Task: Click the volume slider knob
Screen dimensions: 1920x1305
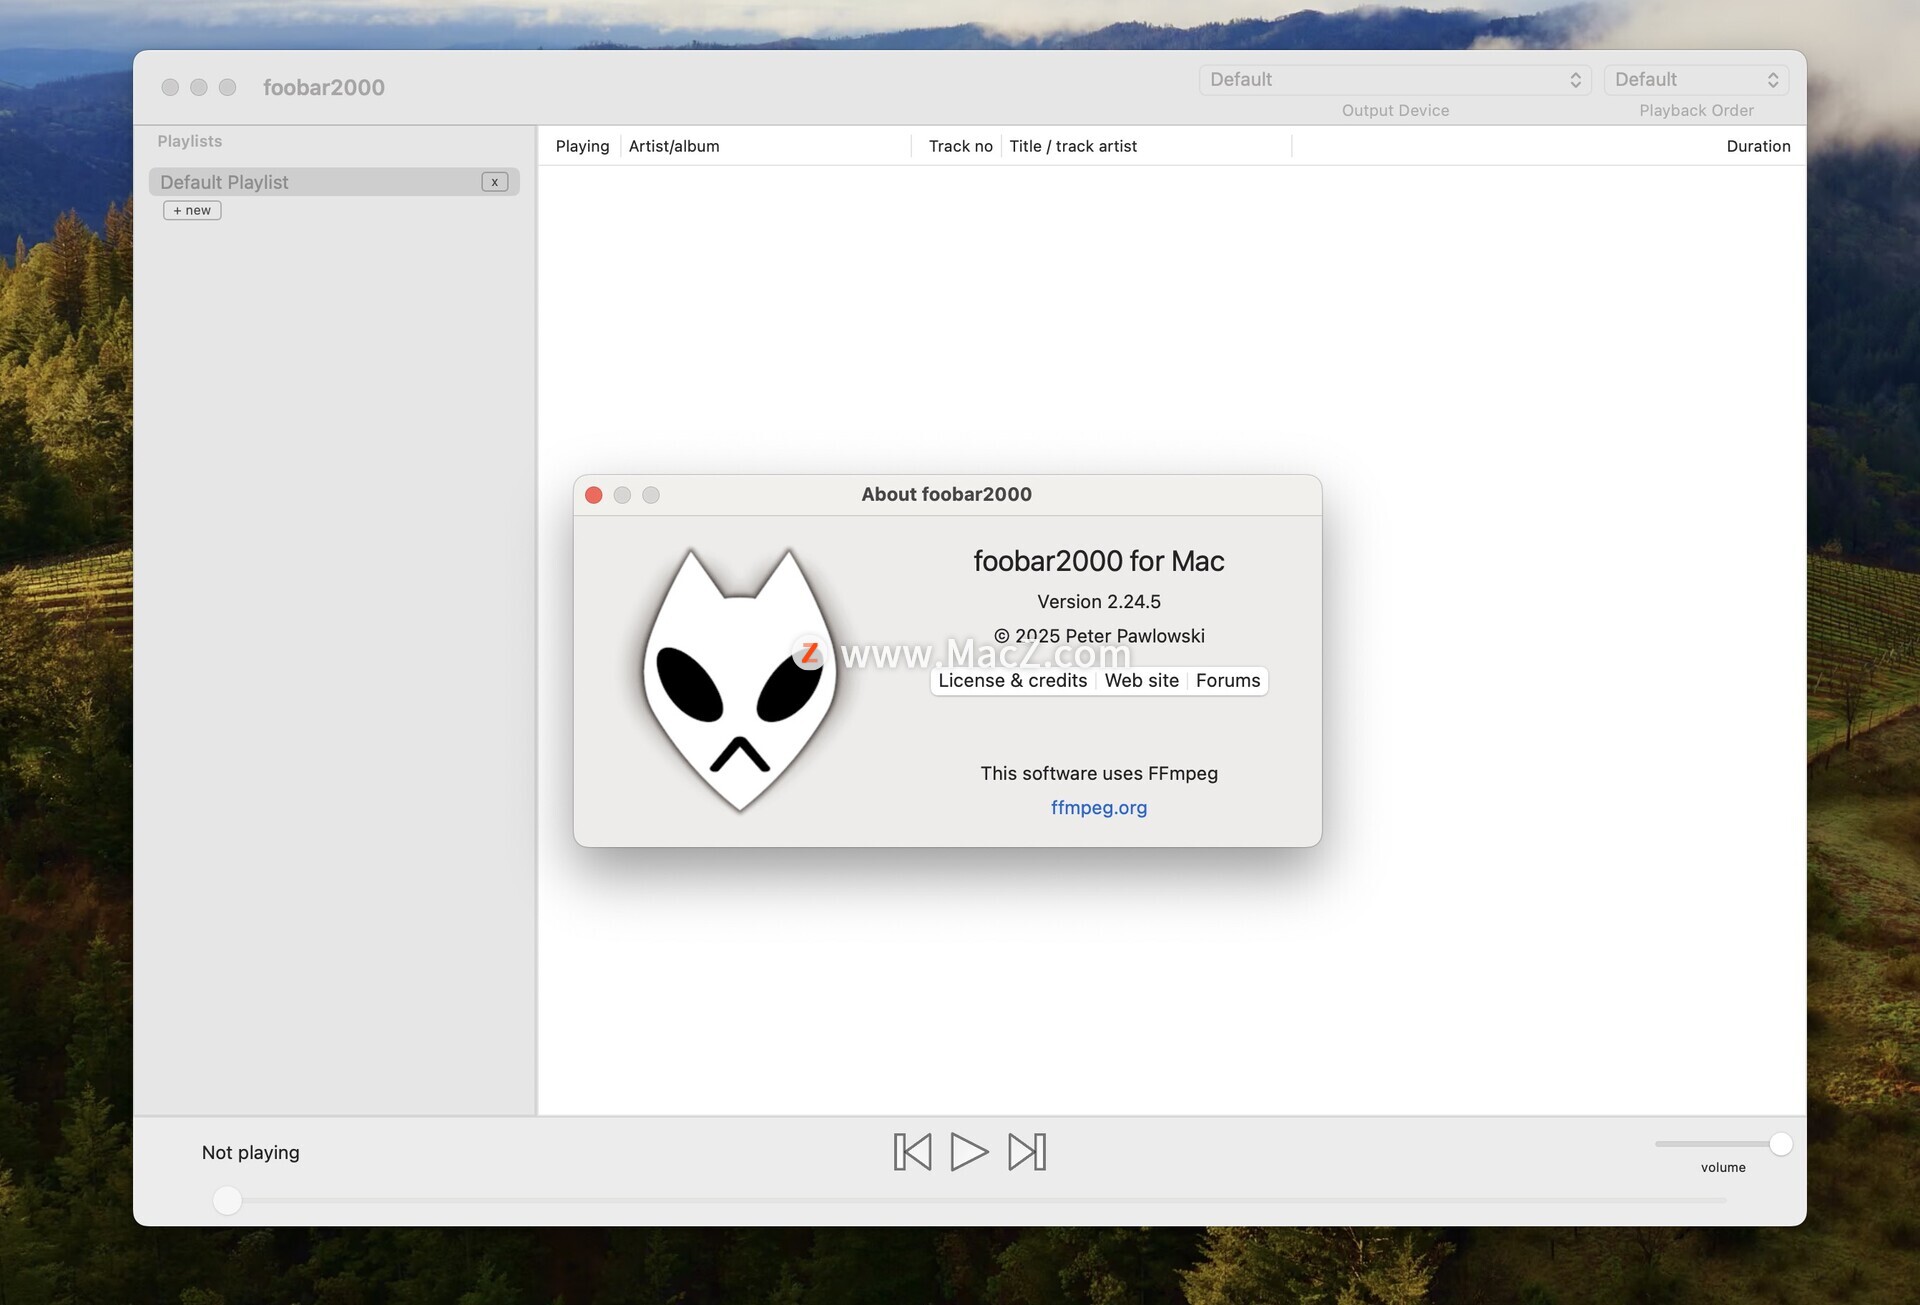Action: pos(1780,1144)
